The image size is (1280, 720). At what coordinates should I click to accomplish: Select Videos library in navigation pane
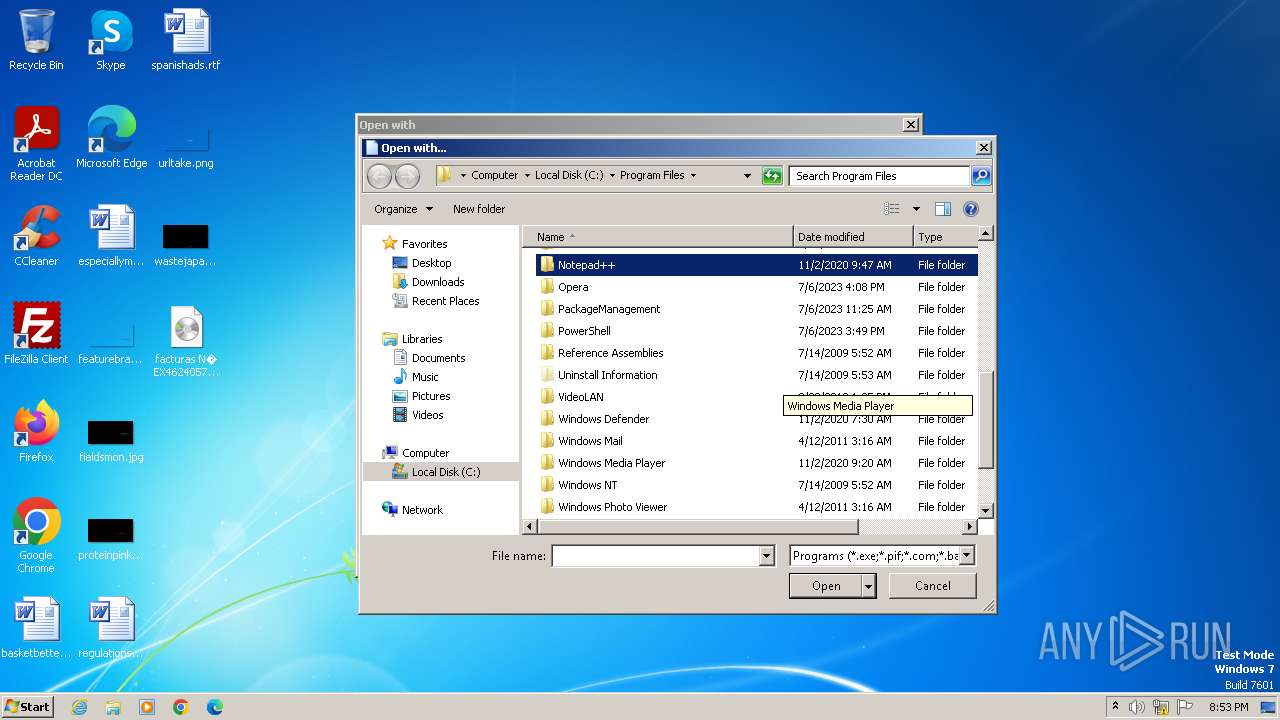[427, 415]
